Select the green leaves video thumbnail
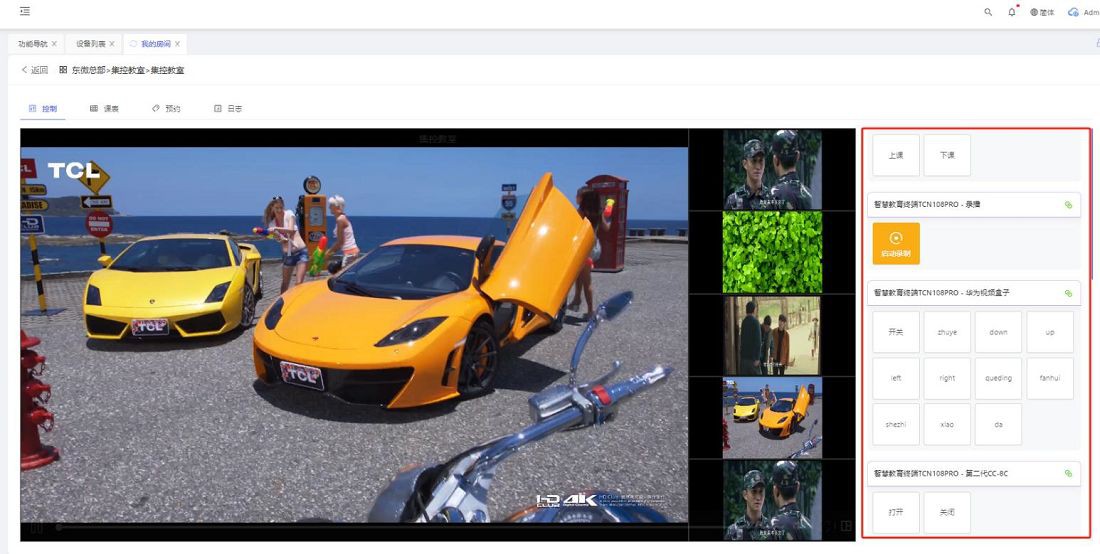The image size is (1100, 554). pyautogui.click(x=772, y=252)
